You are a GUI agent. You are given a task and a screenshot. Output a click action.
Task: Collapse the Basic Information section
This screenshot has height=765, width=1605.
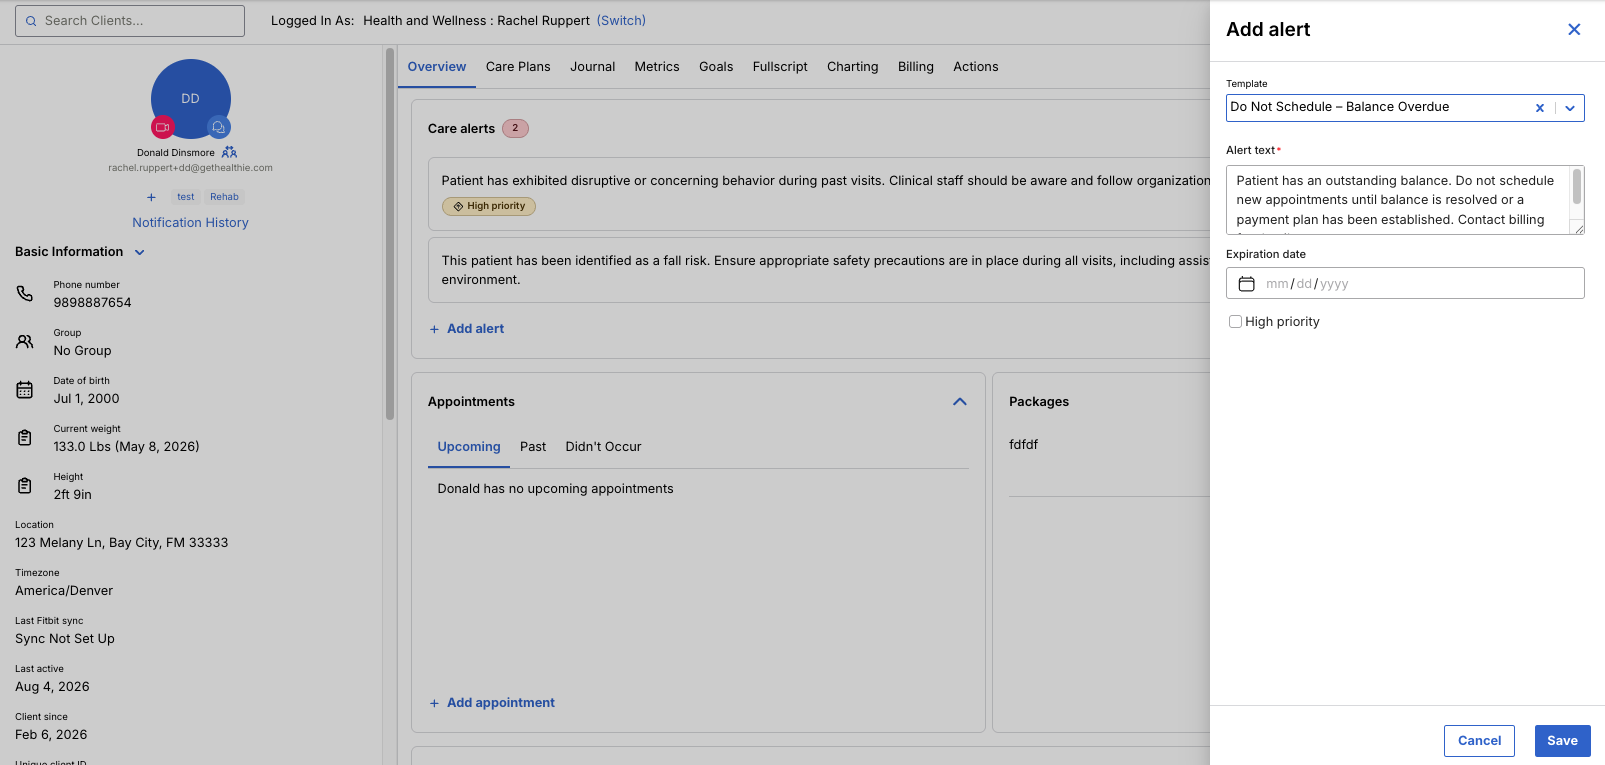(140, 252)
